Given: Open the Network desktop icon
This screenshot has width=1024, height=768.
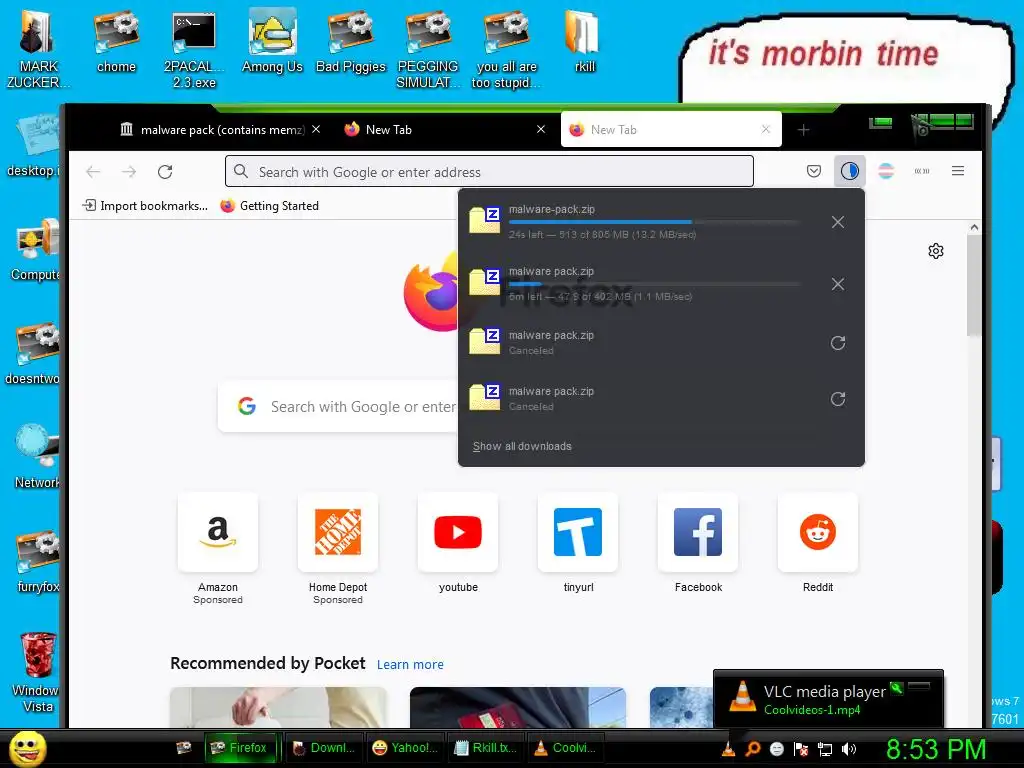Looking at the screenshot, I should (37, 457).
